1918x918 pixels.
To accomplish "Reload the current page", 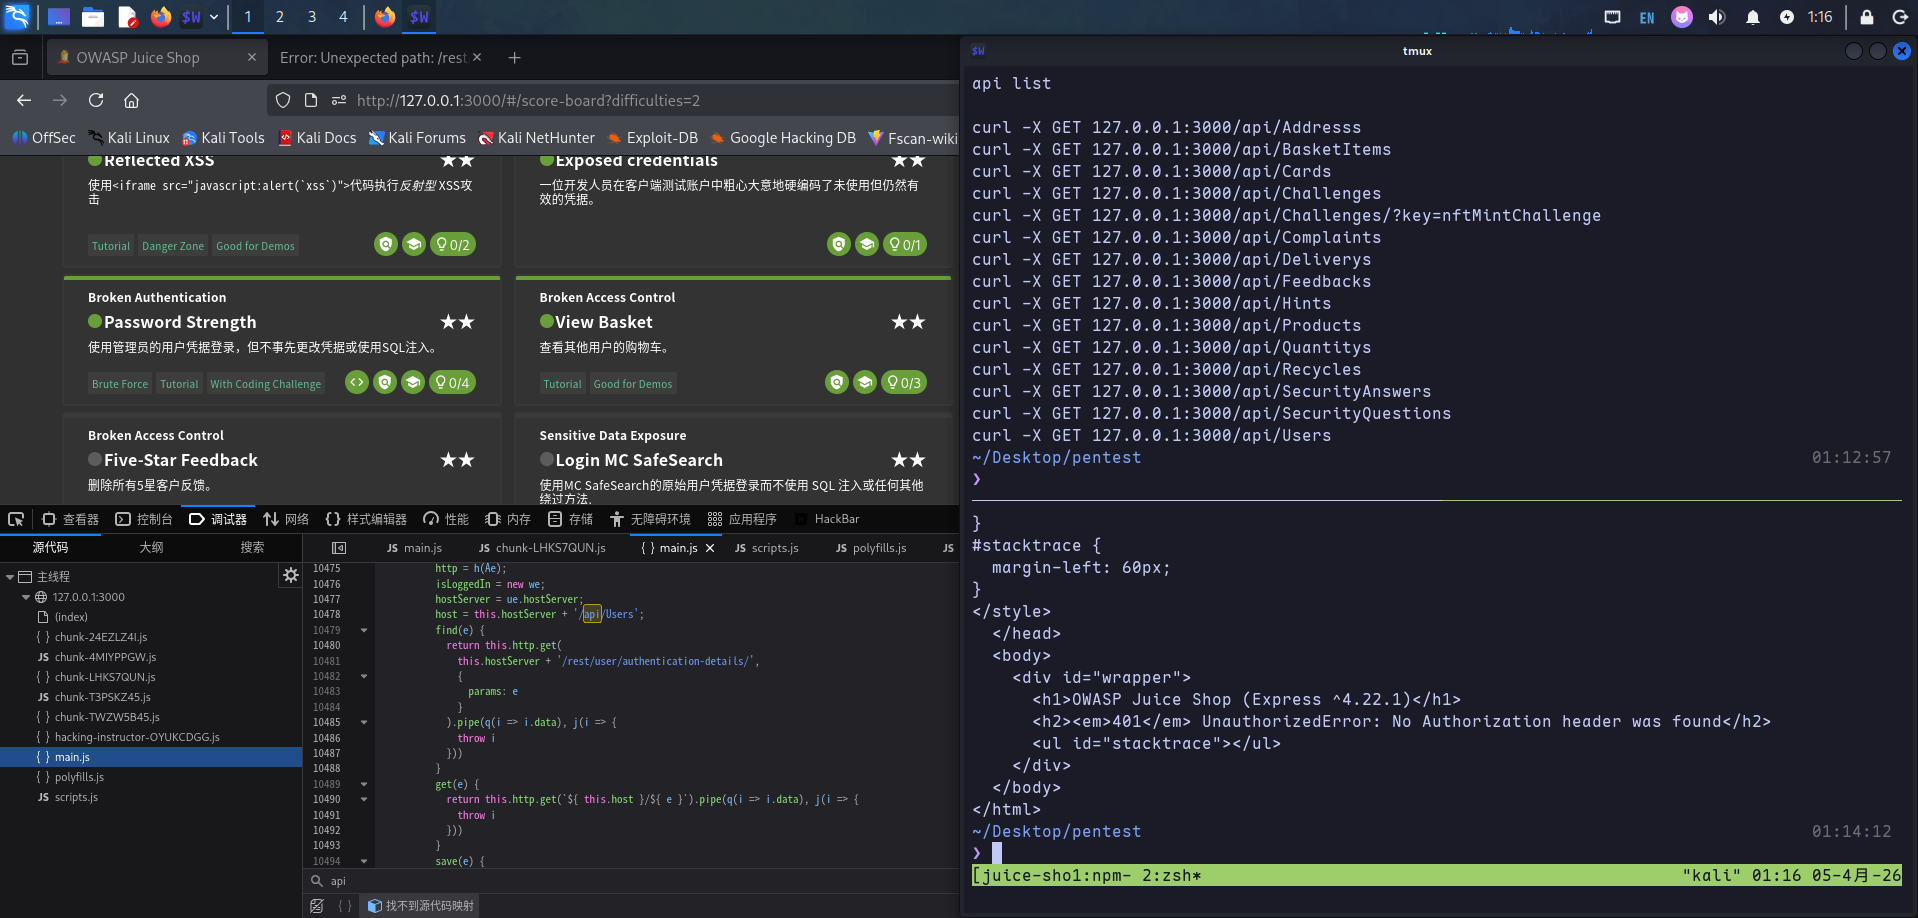I will [96, 100].
